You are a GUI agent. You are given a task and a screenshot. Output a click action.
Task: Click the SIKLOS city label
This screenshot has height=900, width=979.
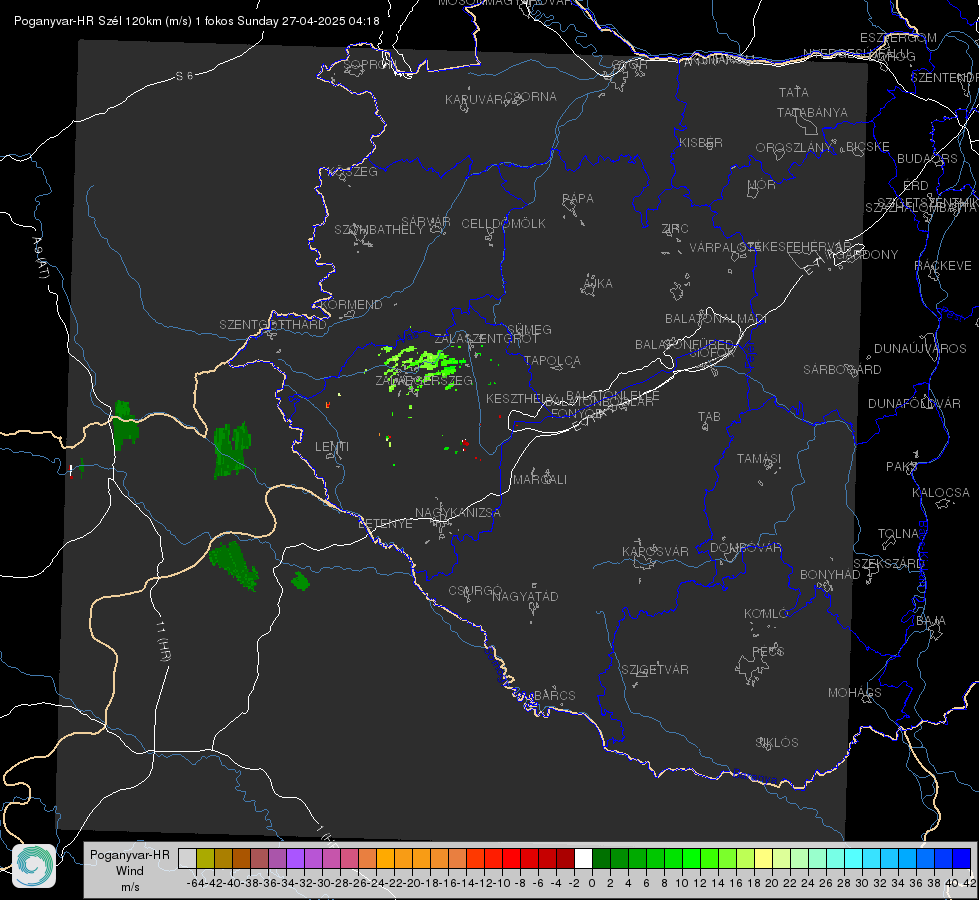point(777,742)
